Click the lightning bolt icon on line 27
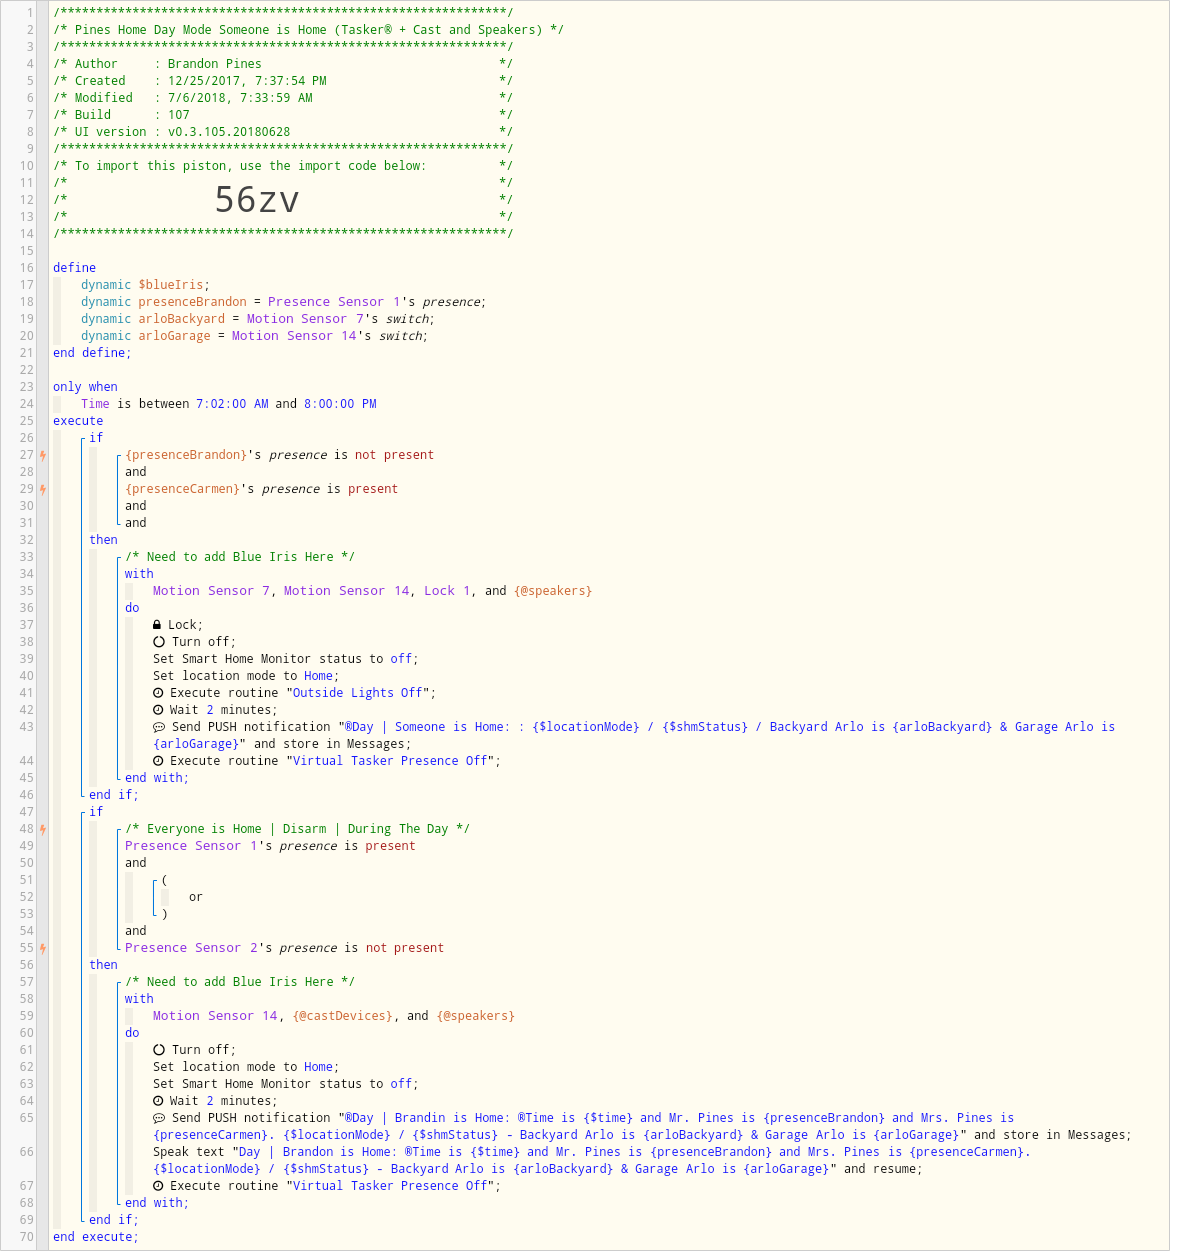1178x1259 pixels. pos(43,455)
